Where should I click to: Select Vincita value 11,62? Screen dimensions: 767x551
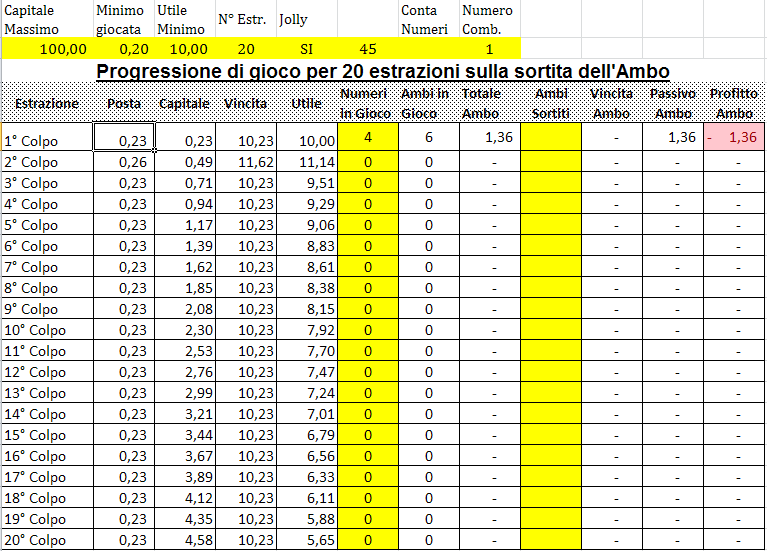point(246,161)
